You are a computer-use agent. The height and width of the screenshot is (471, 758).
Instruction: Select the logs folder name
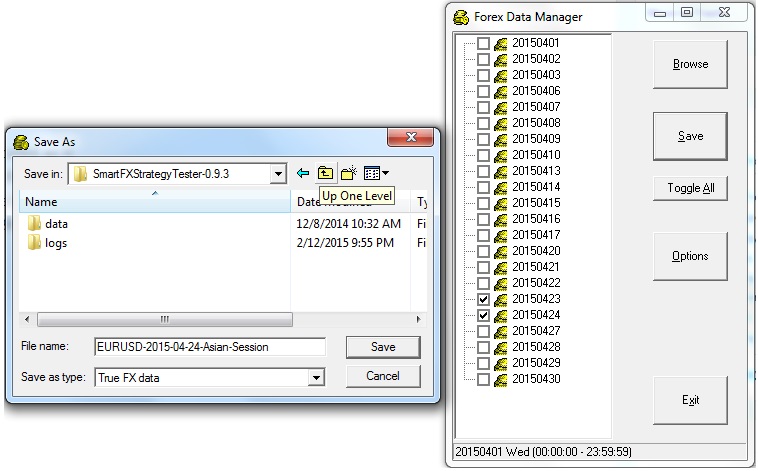pos(56,243)
